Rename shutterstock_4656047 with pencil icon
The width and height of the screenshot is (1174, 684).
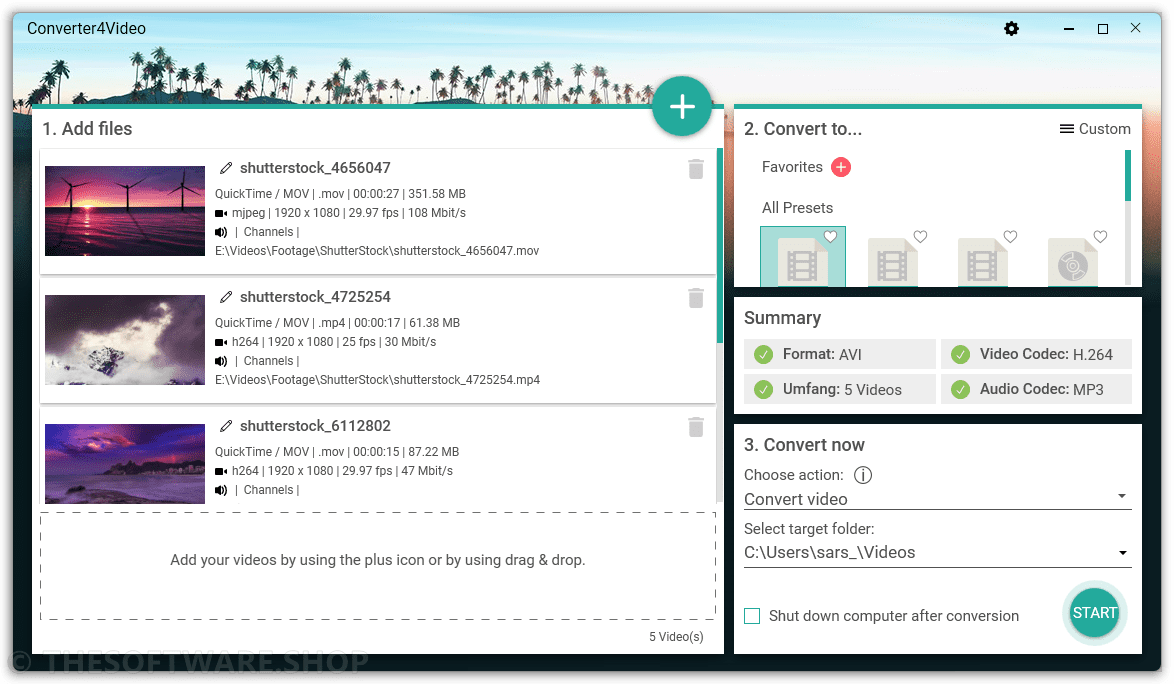coord(225,168)
